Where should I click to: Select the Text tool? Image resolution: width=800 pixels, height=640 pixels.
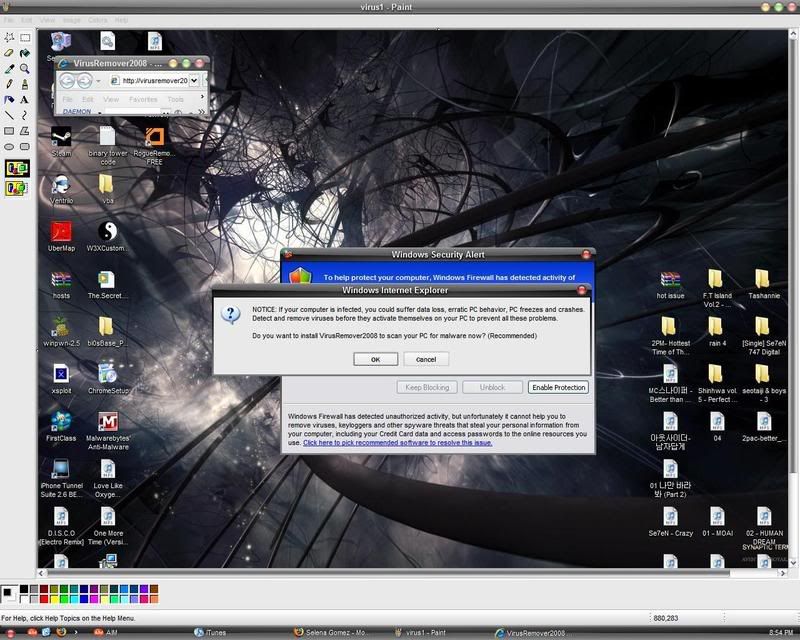pos(24,100)
